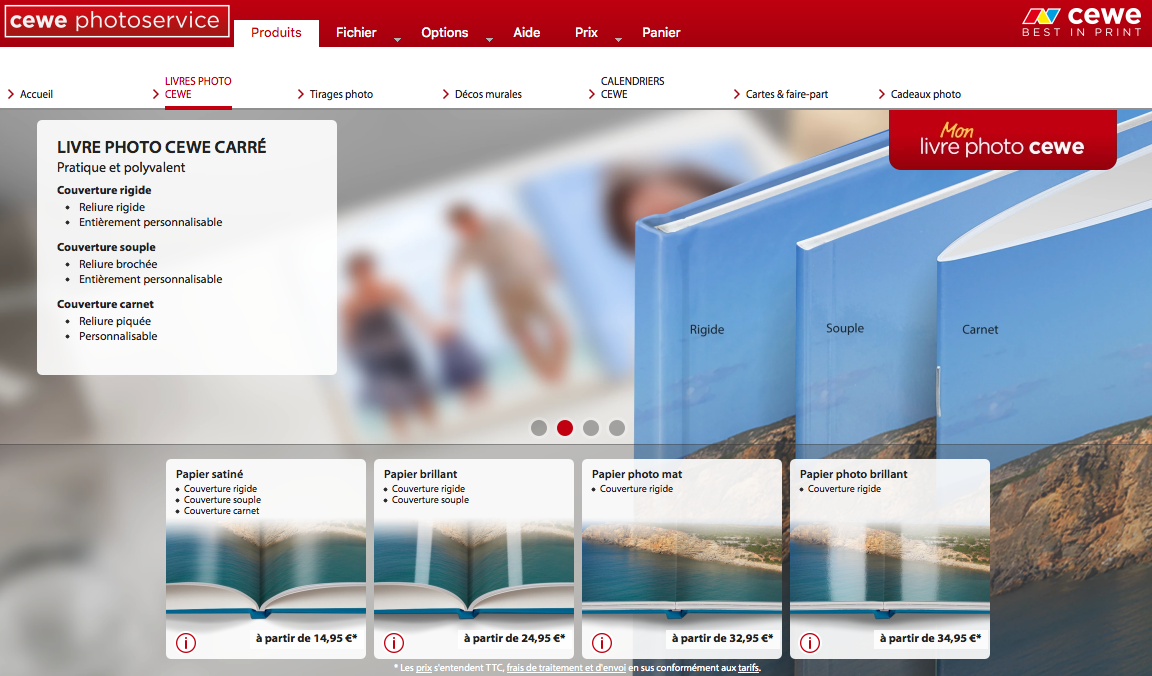Image resolution: width=1152 pixels, height=676 pixels.
Task: Click the Mon livre photo cewe badge
Action: click(1002, 140)
